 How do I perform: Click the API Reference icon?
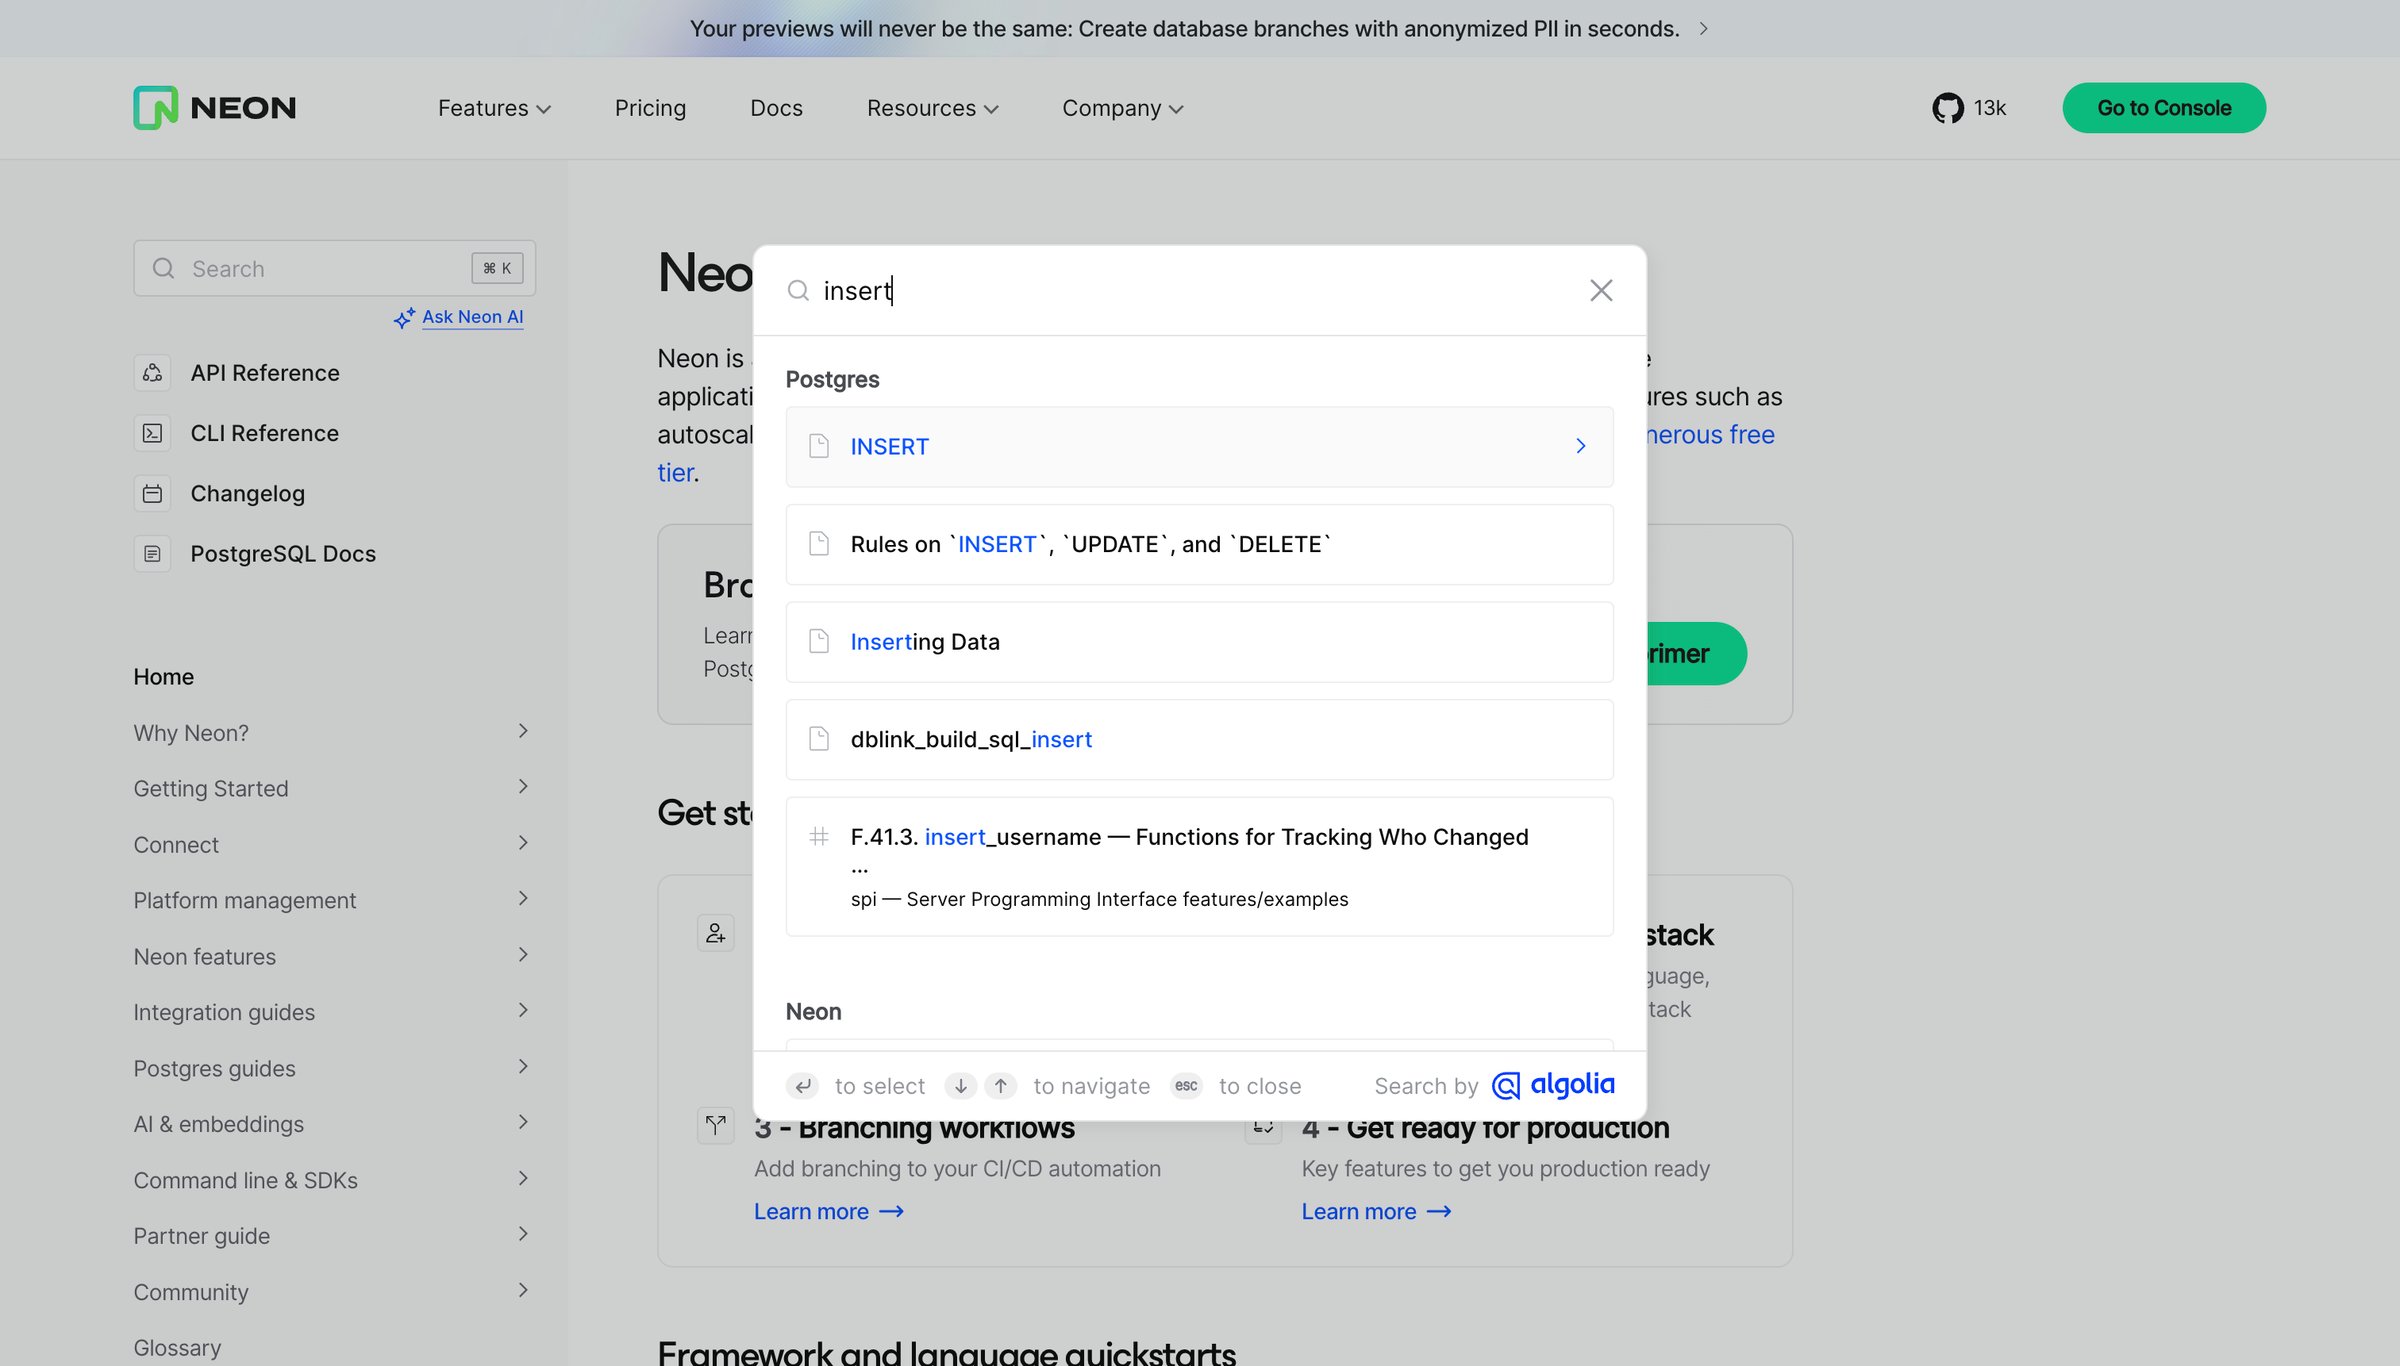pyautogui.click(x=152, y=373)
